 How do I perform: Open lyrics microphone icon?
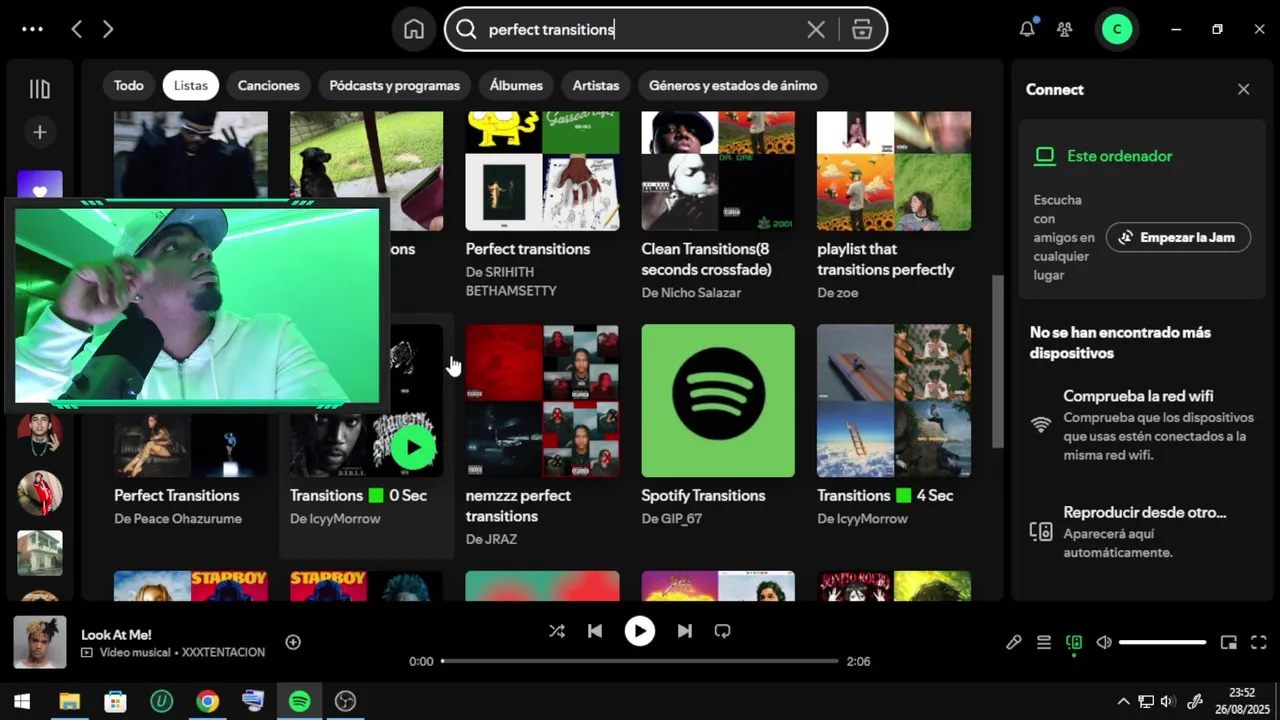tap(1014, 642)
